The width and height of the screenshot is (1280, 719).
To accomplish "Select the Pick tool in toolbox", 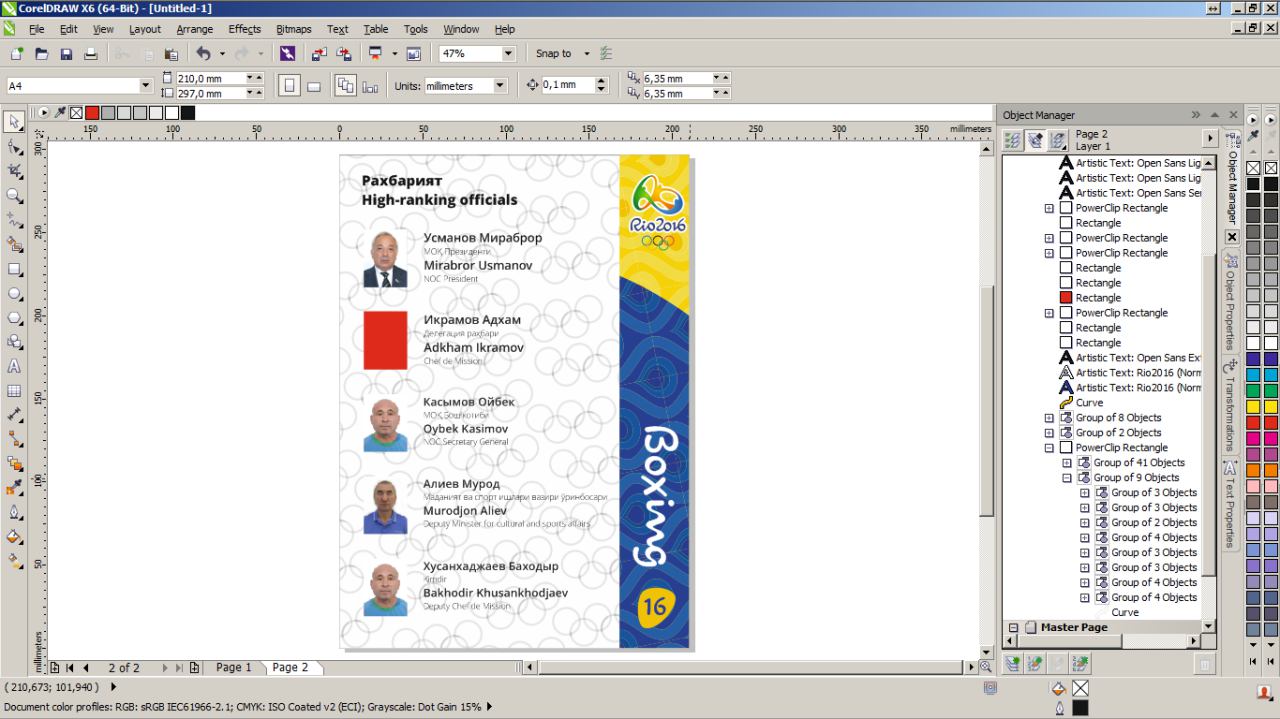I will 15,122.
